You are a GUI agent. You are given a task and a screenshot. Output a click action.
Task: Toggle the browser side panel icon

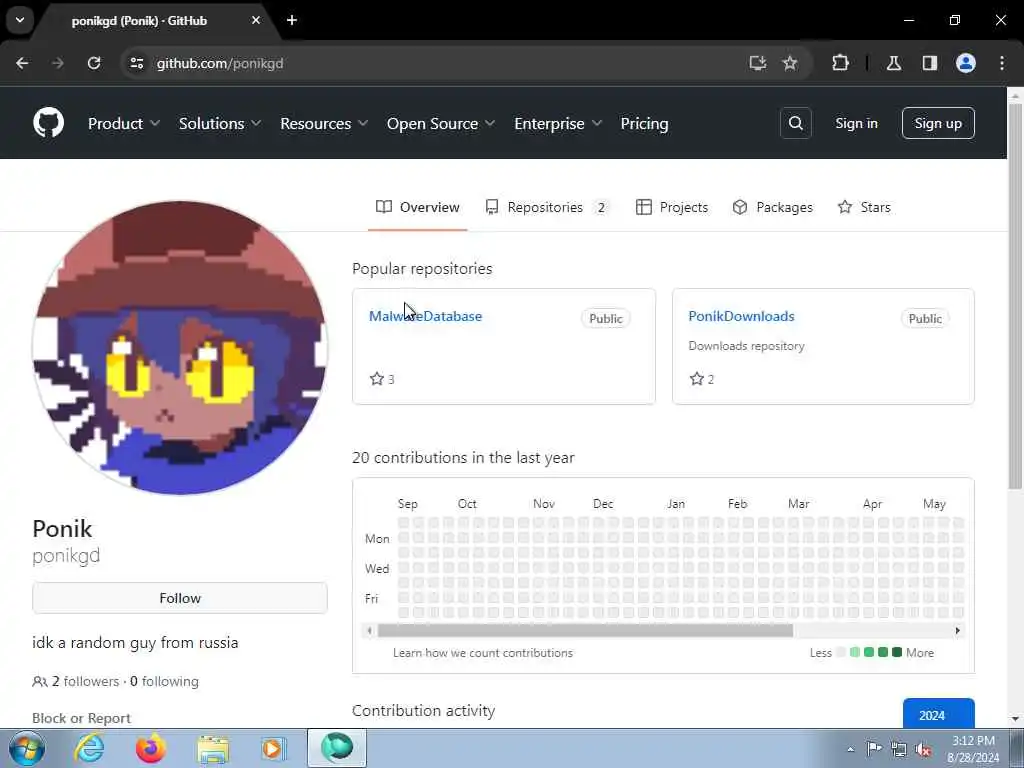(930, 63)
